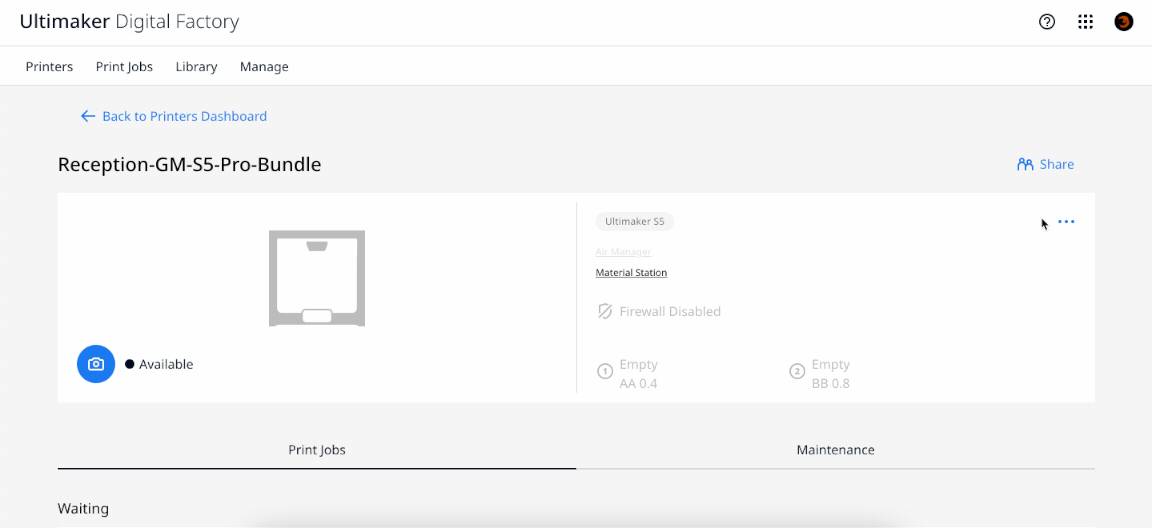Click the Ultimaker S5 model tag
This screenshot has width=1152, height=528.
pyautogui.click(x=635, y=221)
